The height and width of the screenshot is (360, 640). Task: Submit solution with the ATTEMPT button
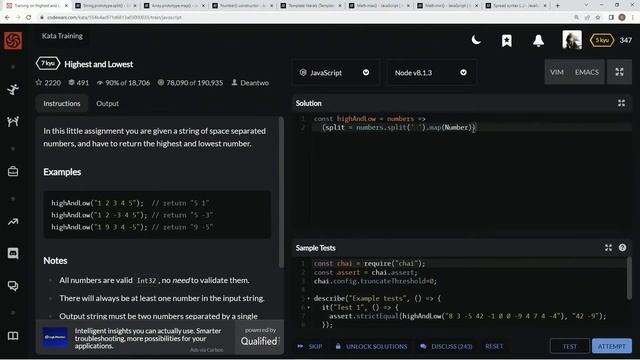pyautogui.click(x=611, y=346)
